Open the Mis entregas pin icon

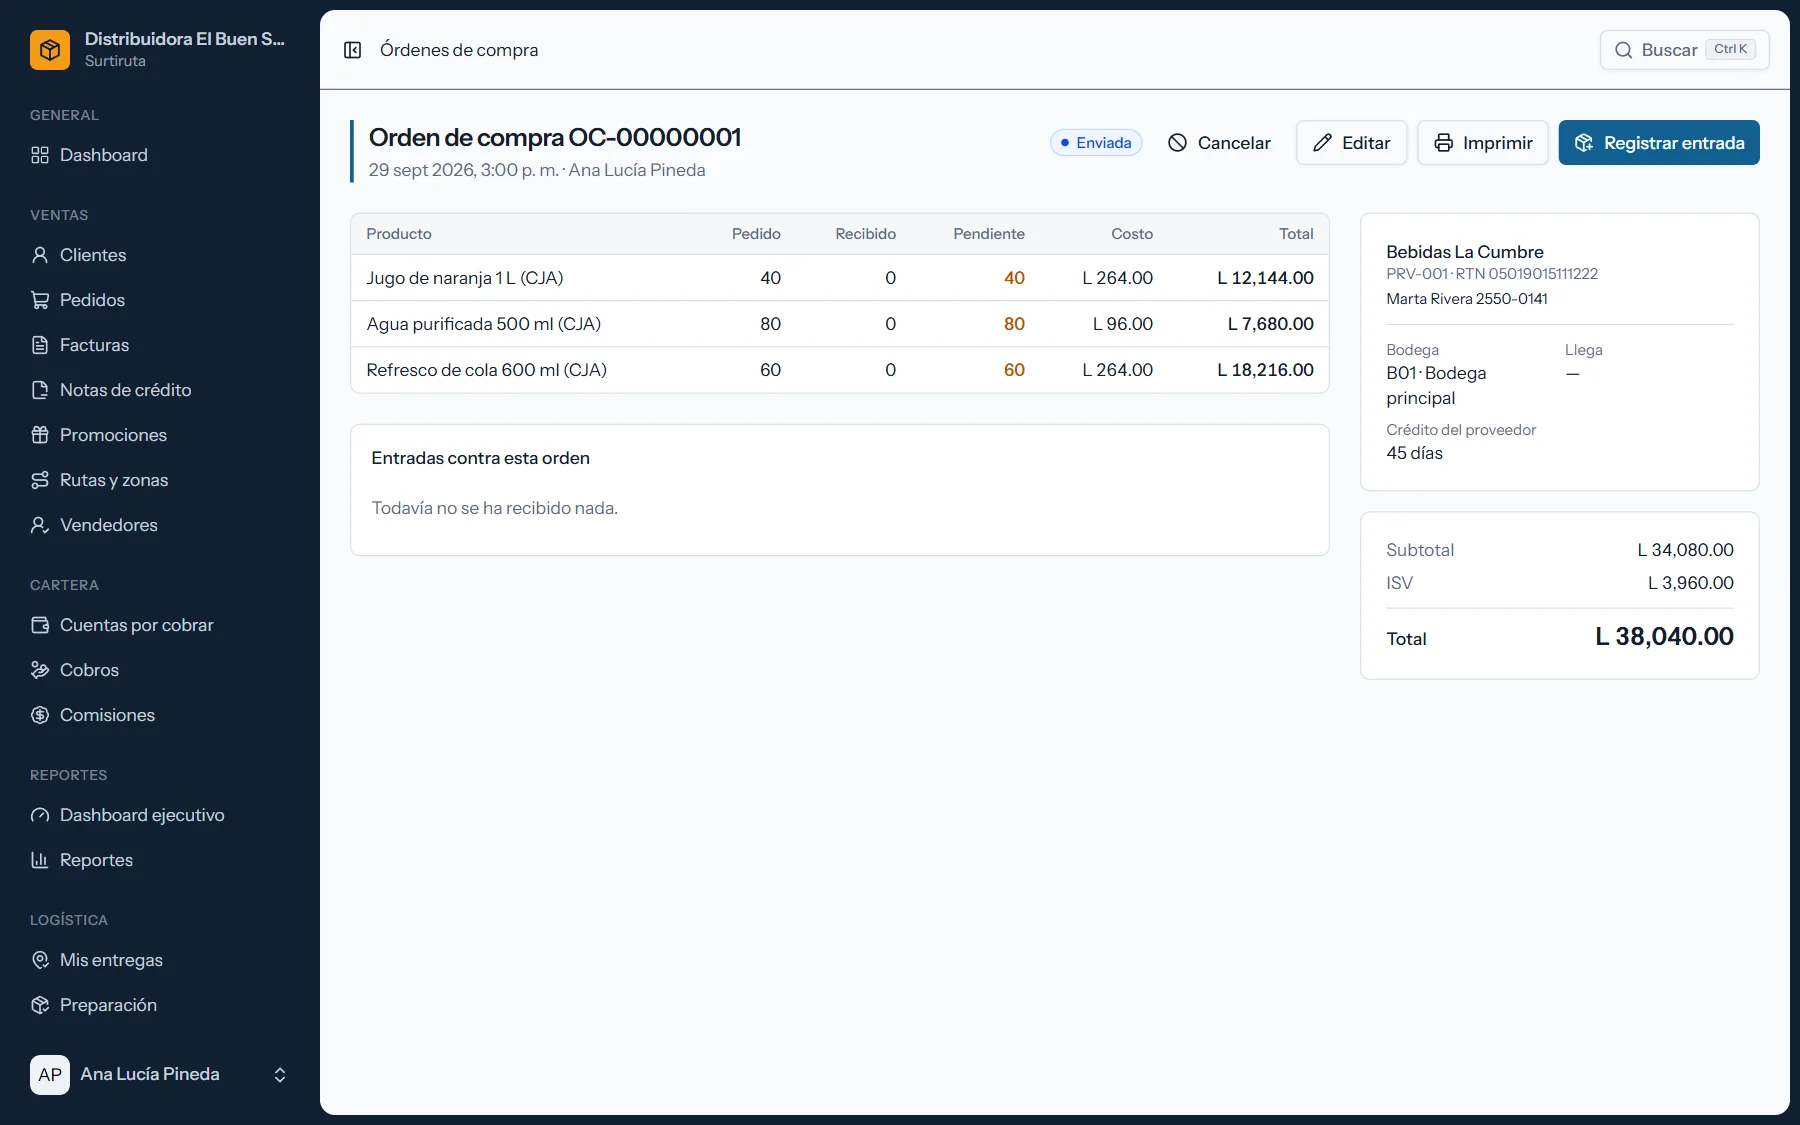click(x=40, y=960)
